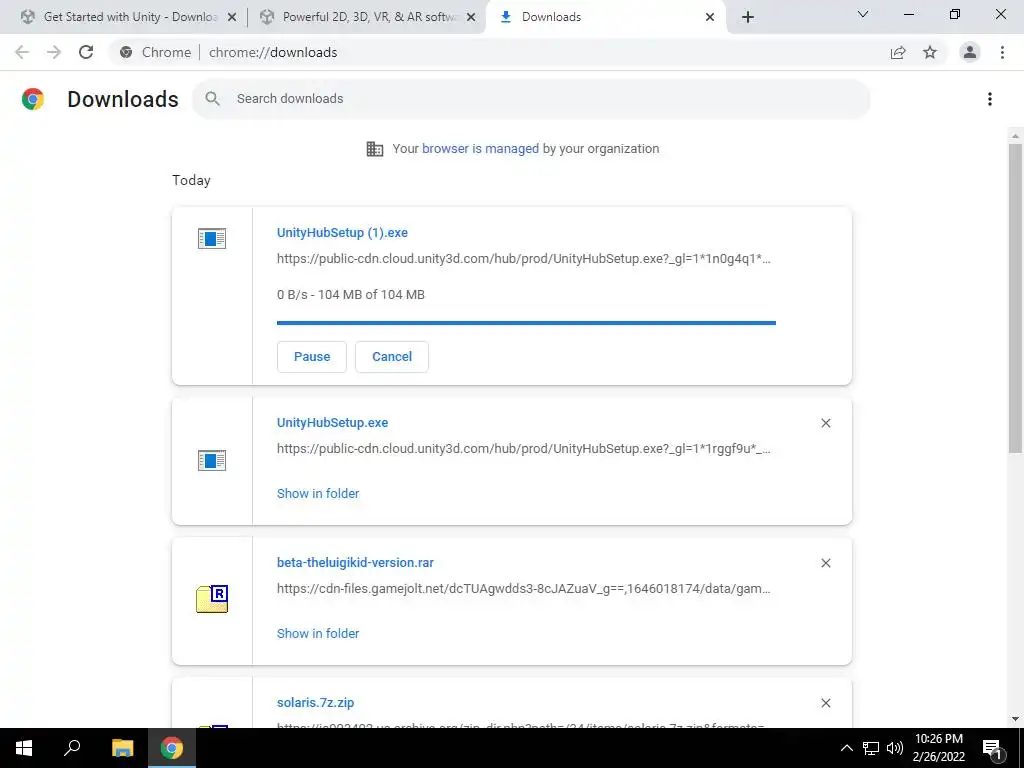Click the beta-theluigikid-version.rar archive icon
Screen dimensions: 1024x768
pos(212,598)
